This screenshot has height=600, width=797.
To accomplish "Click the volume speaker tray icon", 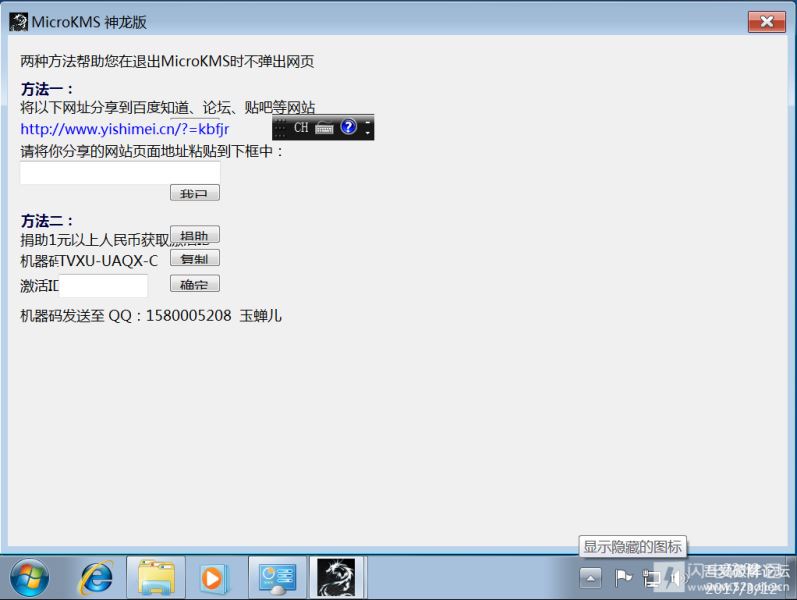I will coord(677,578).
